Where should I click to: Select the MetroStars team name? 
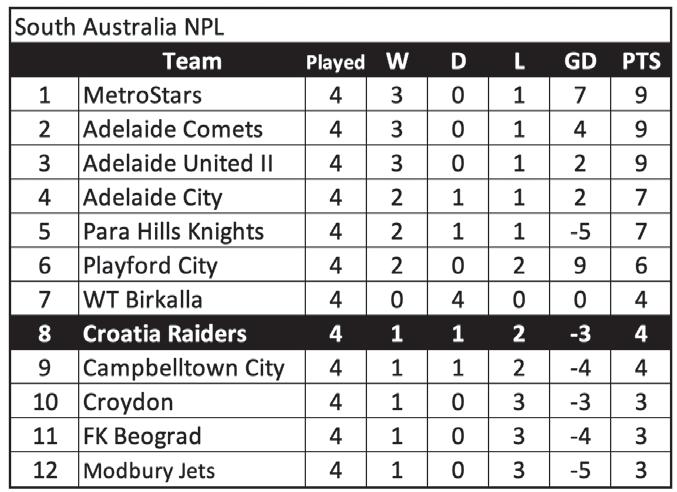(x=142, y=95)
